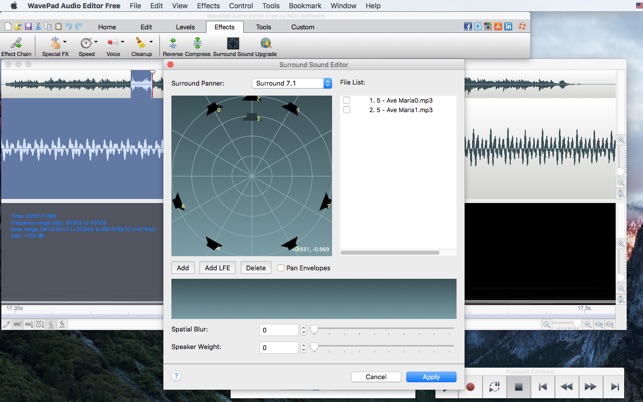This screenshot has height=402, width=643.
Task: Click the Apply button
Action: [431, 377]
